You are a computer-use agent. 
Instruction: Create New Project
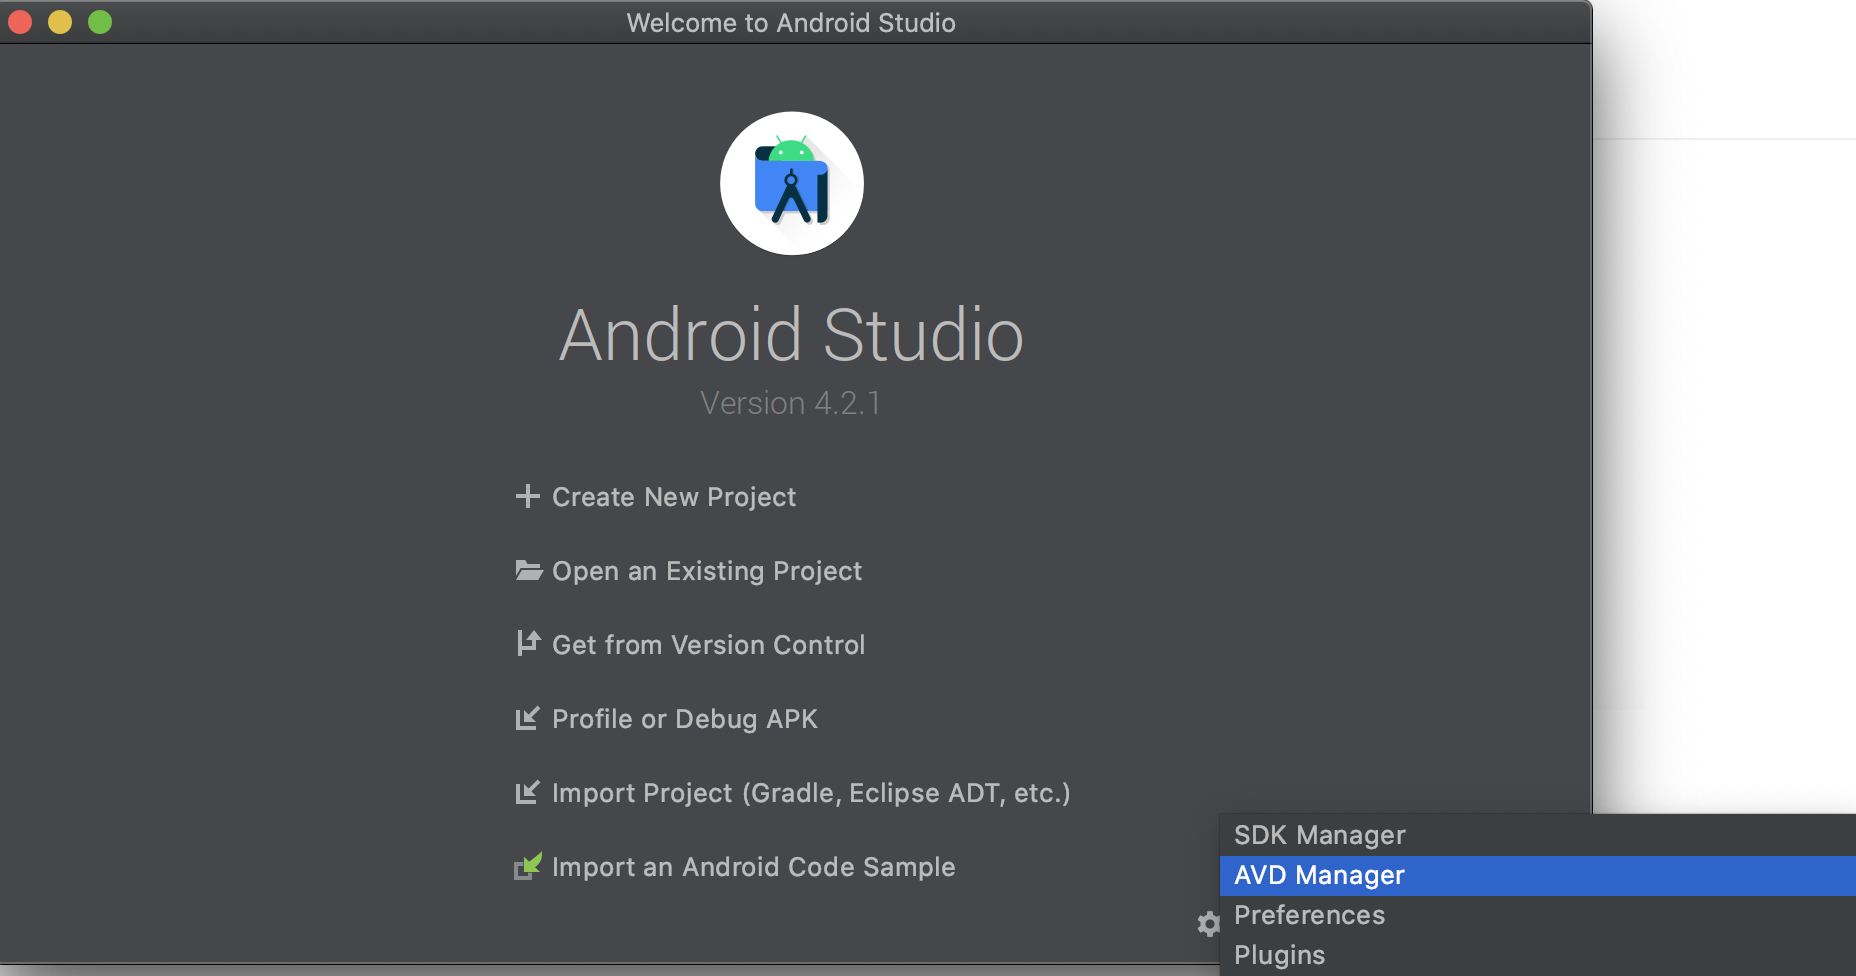pyautogui.click(x=674, y=497)
